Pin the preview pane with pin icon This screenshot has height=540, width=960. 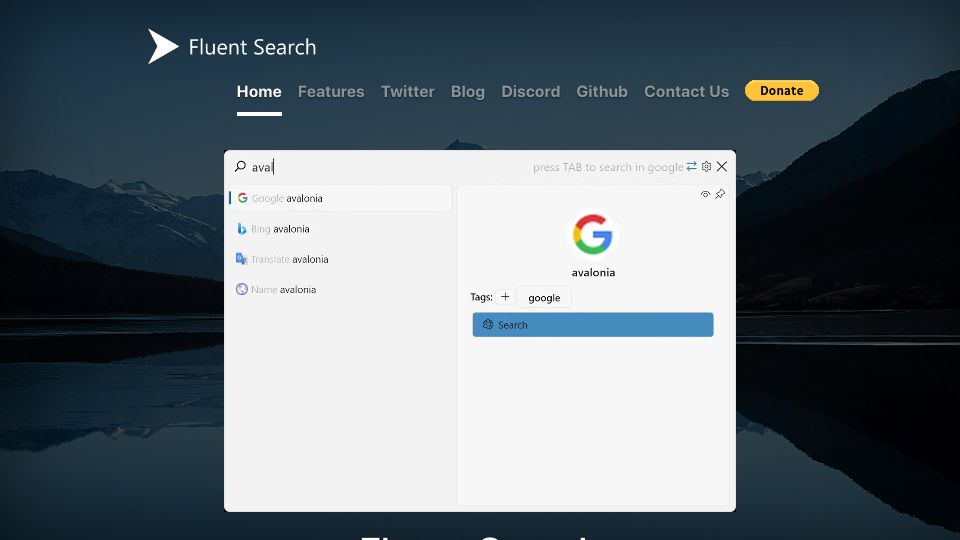[720, 194]
